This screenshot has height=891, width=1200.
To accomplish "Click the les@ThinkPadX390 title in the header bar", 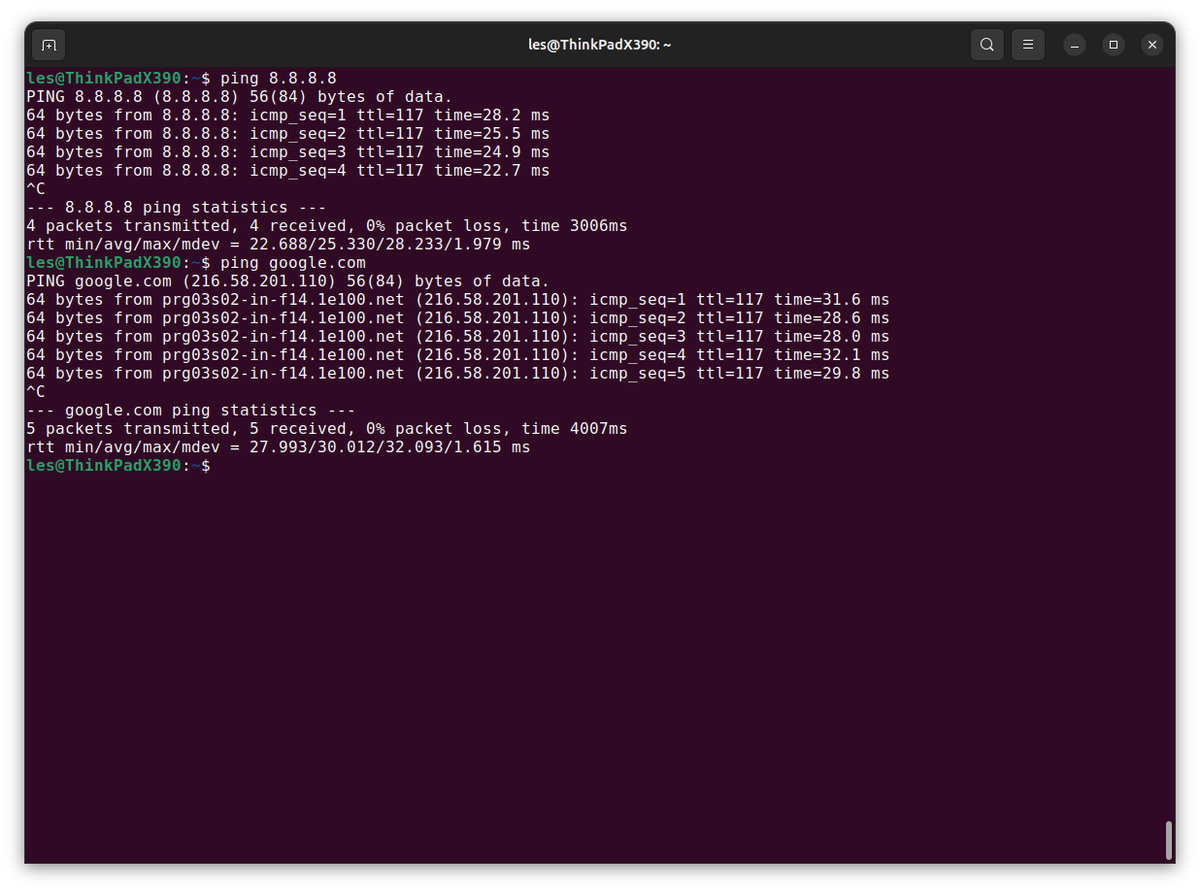I will click(599, 44).
